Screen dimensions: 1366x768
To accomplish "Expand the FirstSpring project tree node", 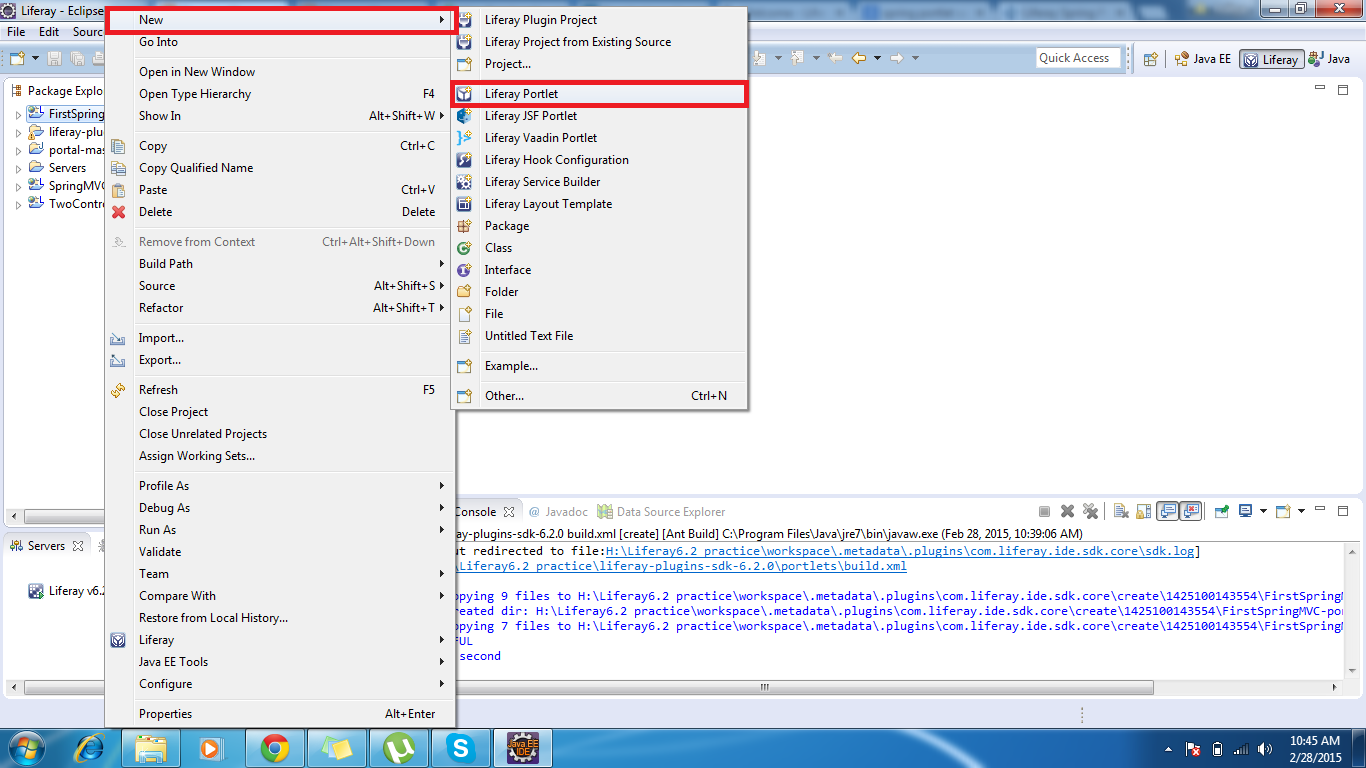I will (18, 115).
